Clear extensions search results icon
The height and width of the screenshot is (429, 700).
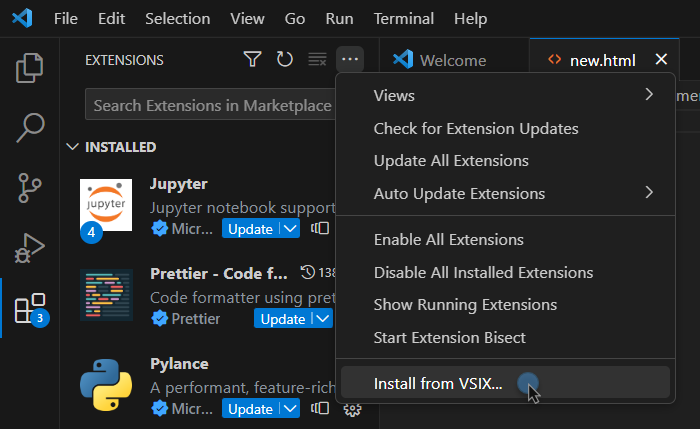point(317,60)
